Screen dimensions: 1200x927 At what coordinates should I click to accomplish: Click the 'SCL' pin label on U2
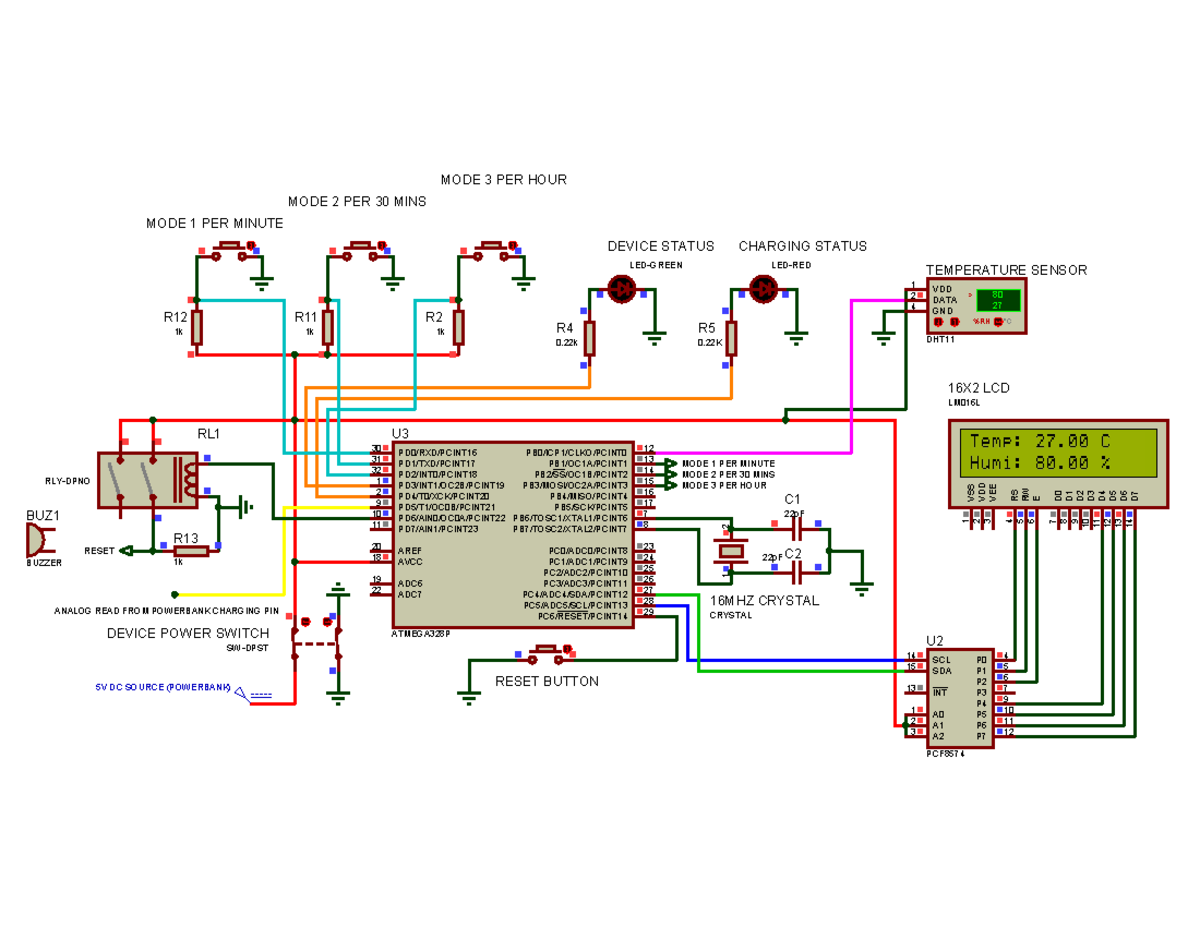[940, 660]
